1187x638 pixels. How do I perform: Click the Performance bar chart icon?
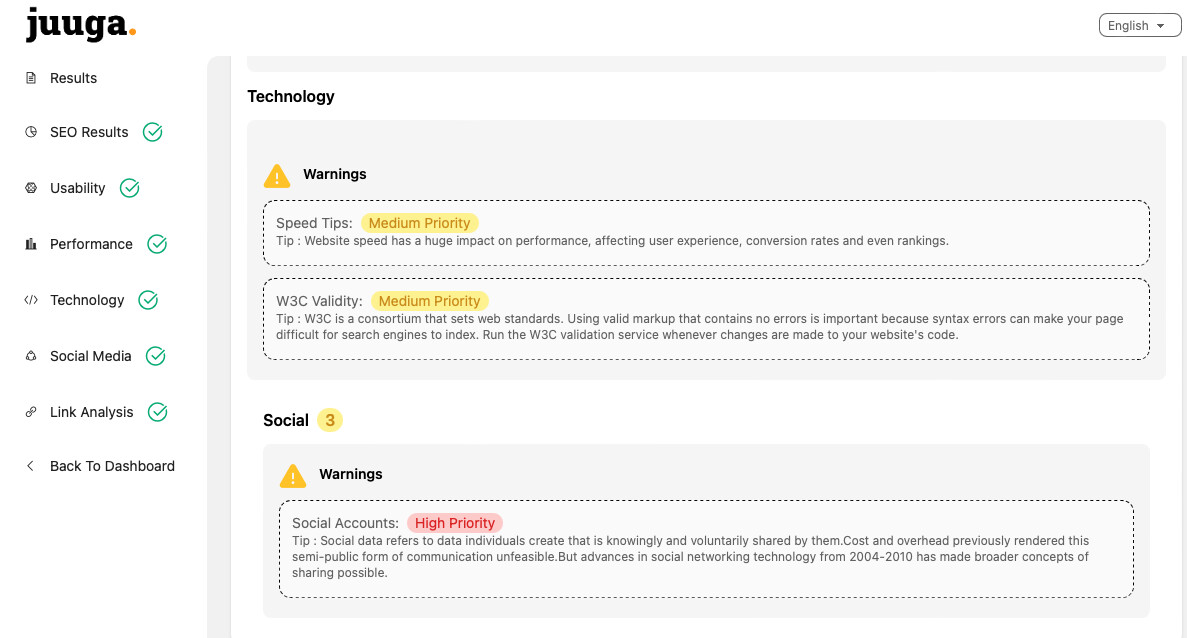tap(31, 244)
